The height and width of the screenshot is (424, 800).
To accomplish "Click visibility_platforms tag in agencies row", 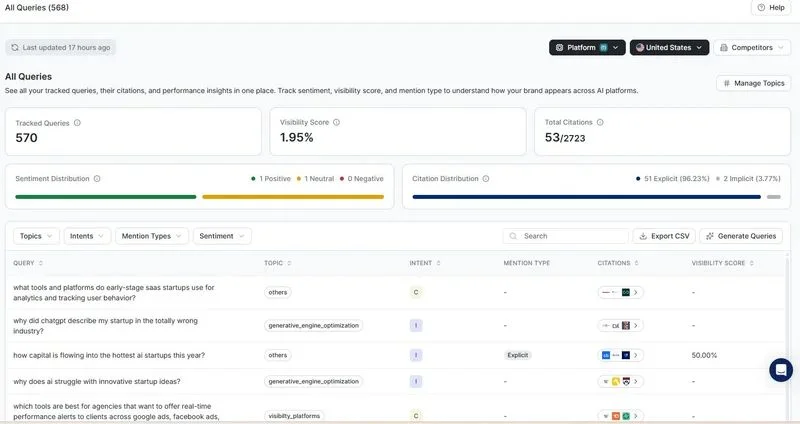I will click(294, 416).
